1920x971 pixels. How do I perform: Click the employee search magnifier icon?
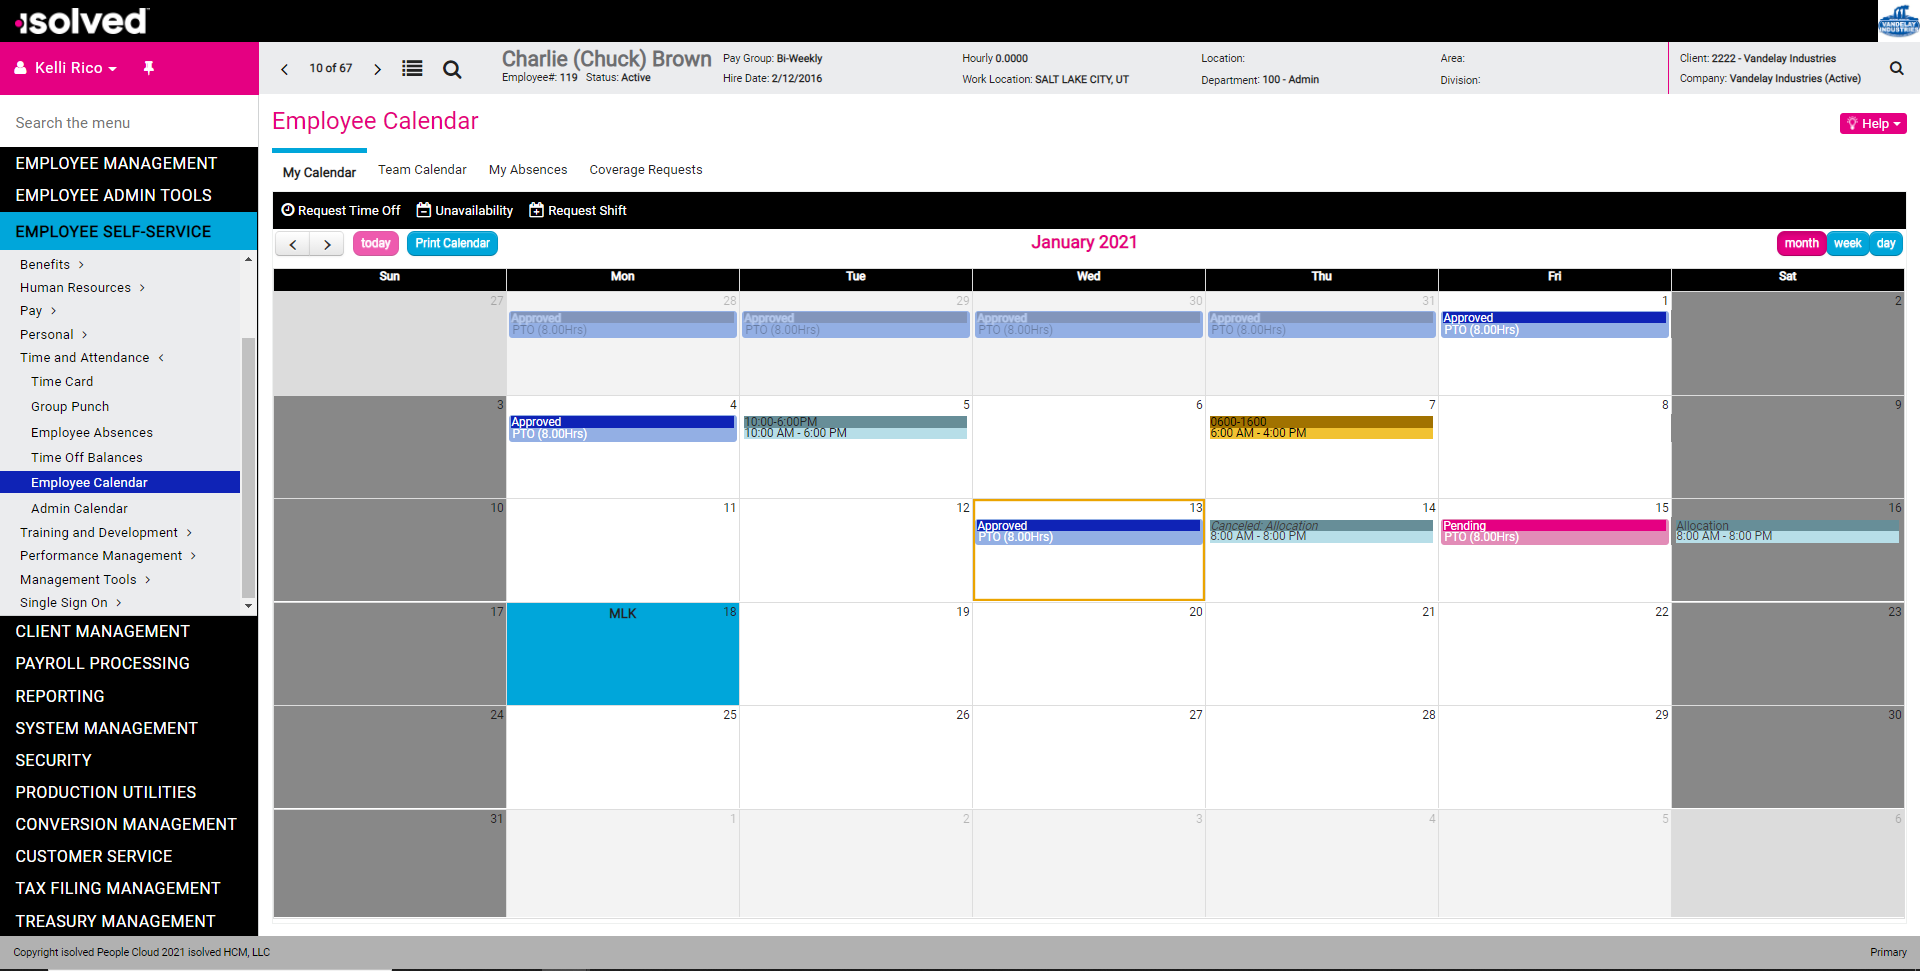[452, 69]
